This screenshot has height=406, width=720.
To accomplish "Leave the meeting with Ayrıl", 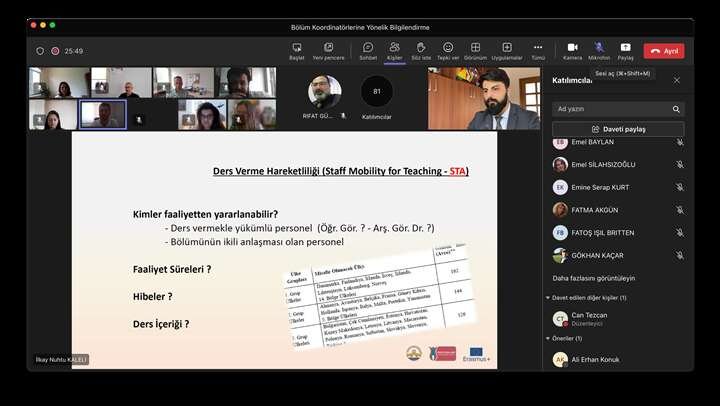I will coord(664,51).
